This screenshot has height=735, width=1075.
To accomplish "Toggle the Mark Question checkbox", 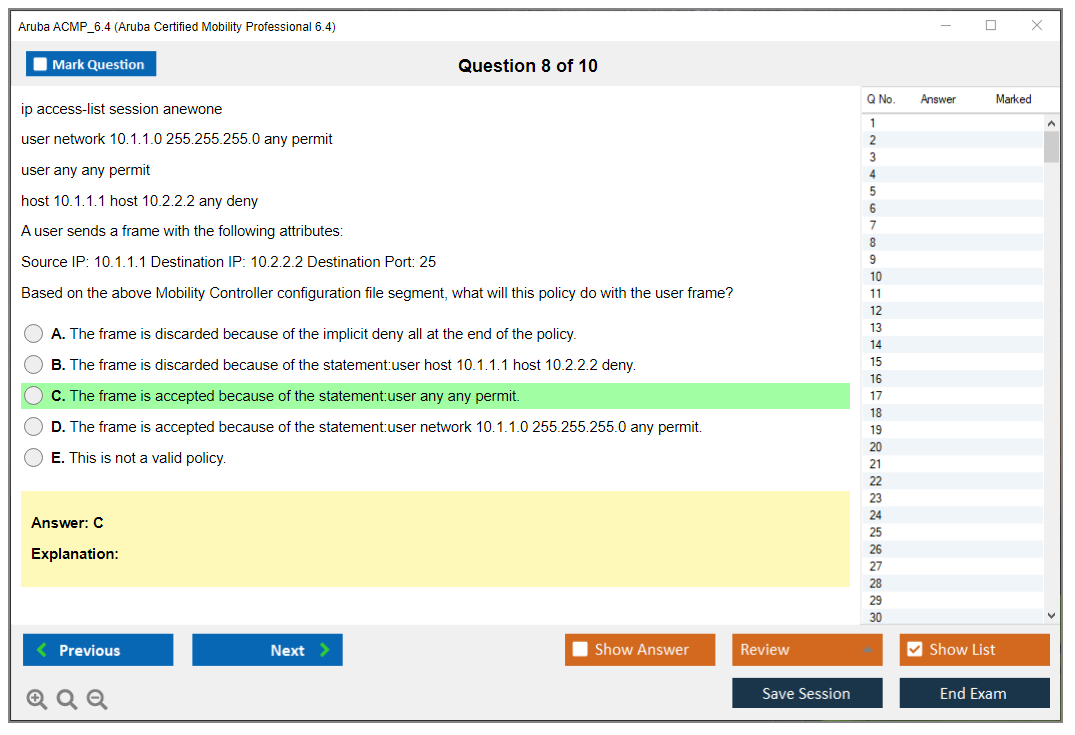I will point(41,64).
